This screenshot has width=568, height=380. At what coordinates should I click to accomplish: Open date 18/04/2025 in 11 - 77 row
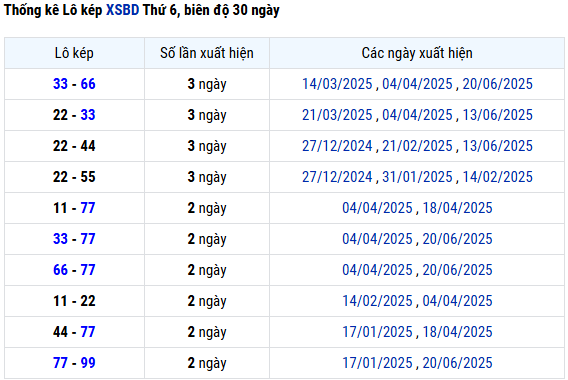[x=458, y=208]
